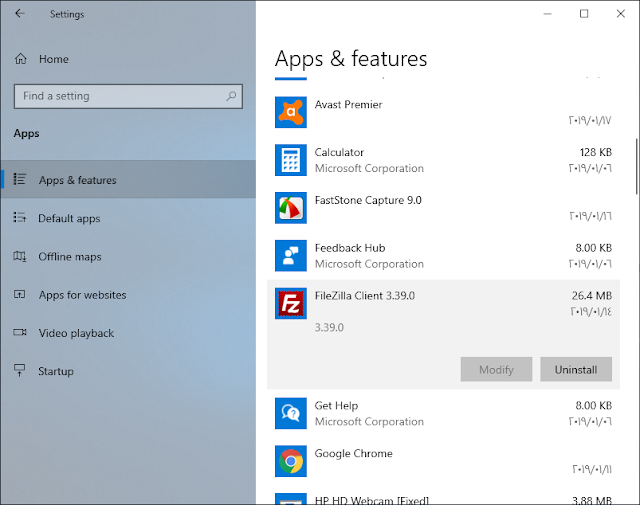Click the FastStone Capture app icon
Viewport: 640px width, 505px height.
coord(291,208)
